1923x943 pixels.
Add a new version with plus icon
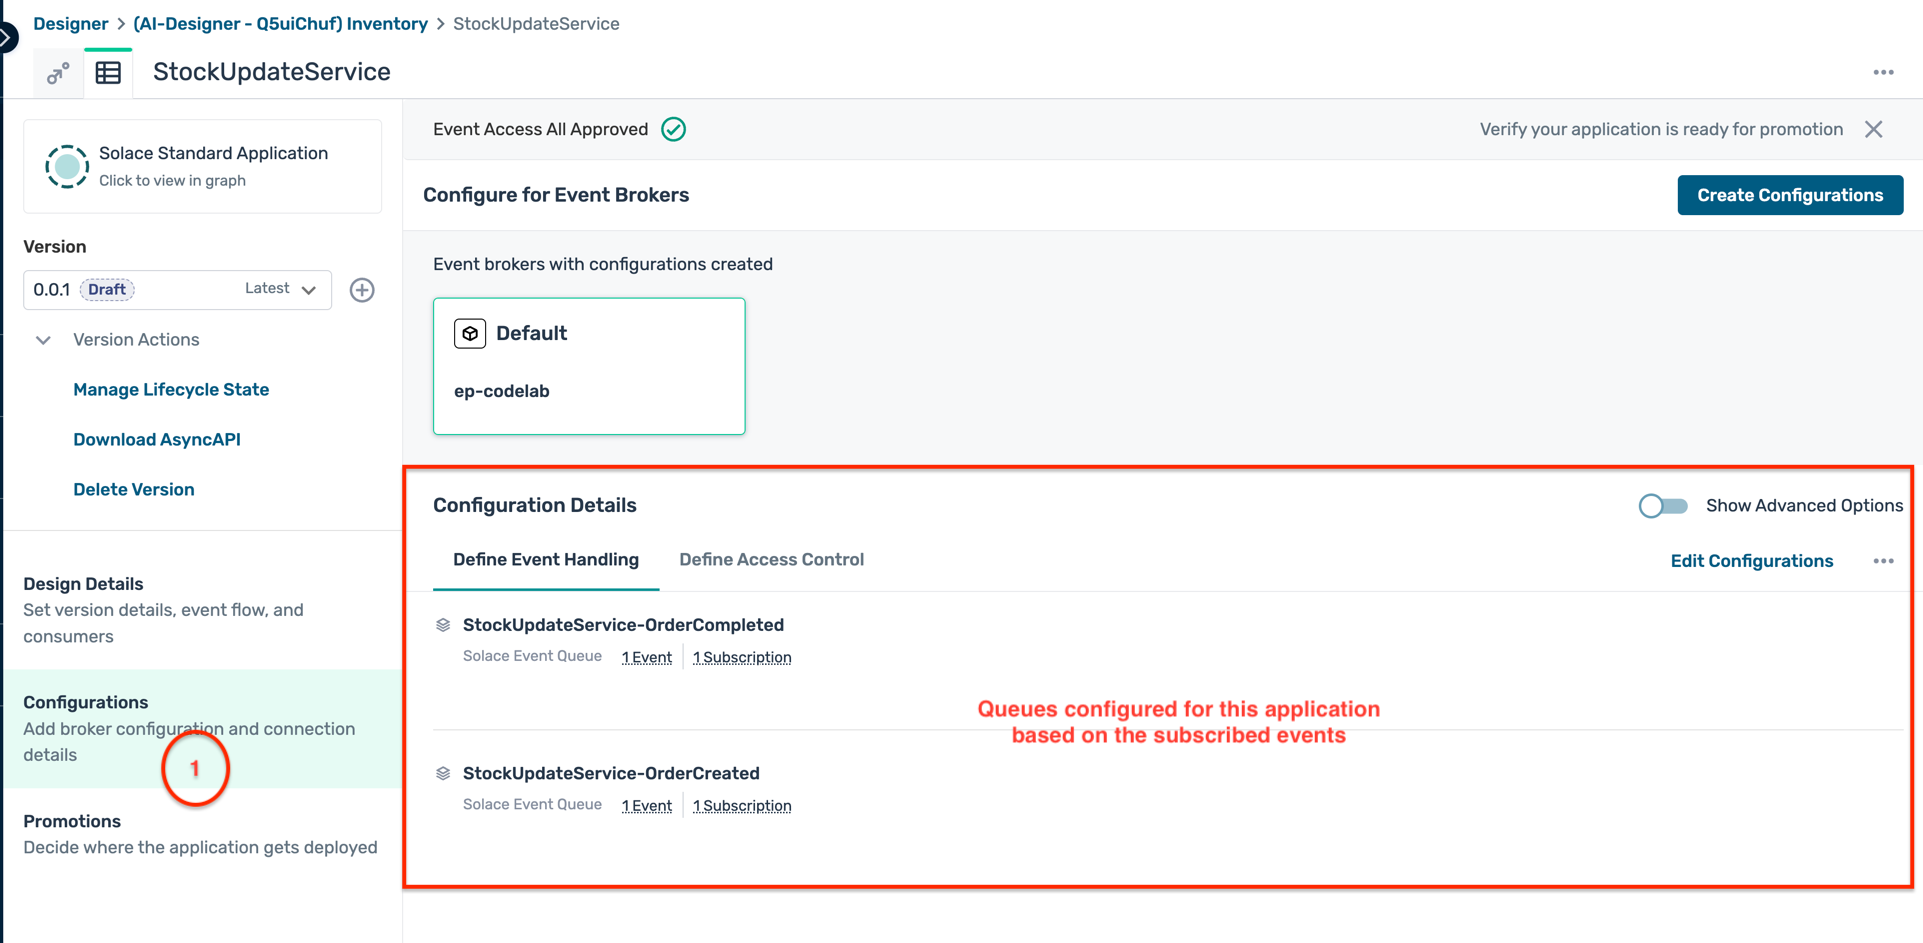[362, 290]
